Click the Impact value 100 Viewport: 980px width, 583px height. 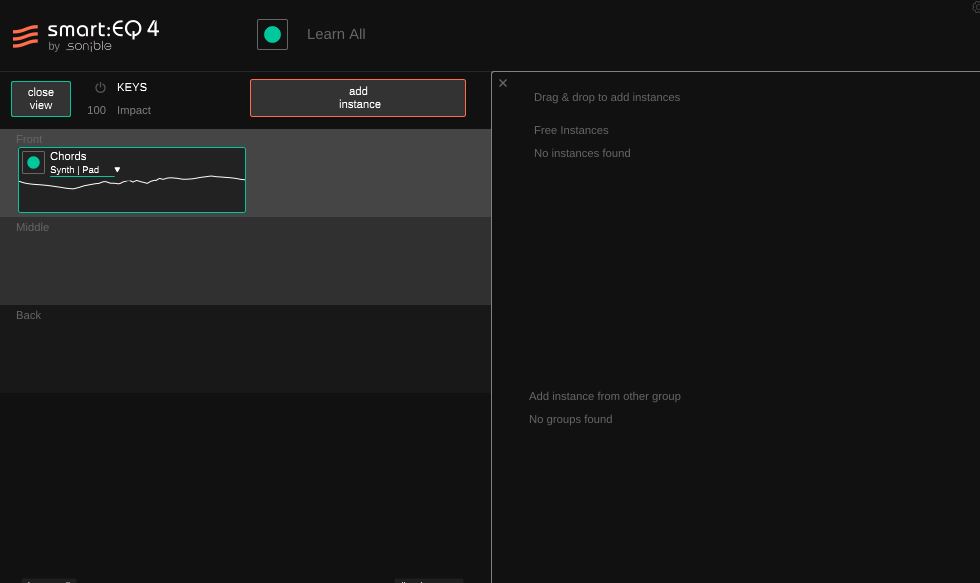pyautogui.click(x=96, y=110)
